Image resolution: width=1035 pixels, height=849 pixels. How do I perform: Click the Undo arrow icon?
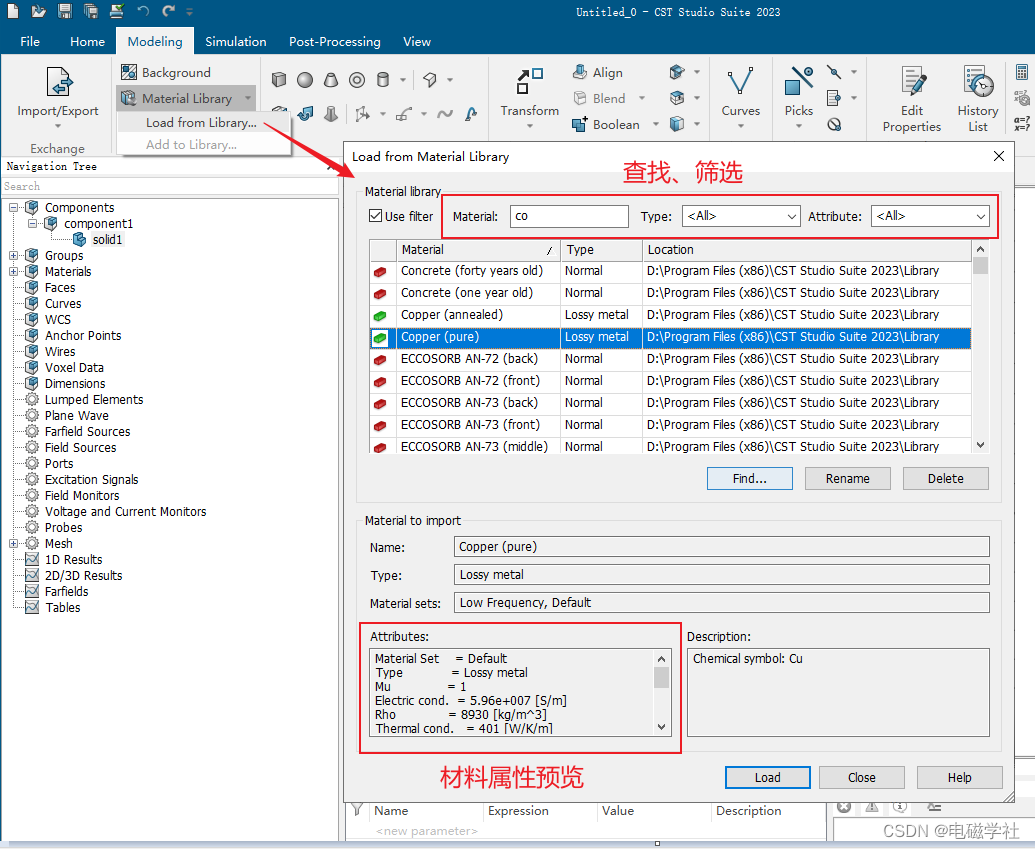pos(143,11)
